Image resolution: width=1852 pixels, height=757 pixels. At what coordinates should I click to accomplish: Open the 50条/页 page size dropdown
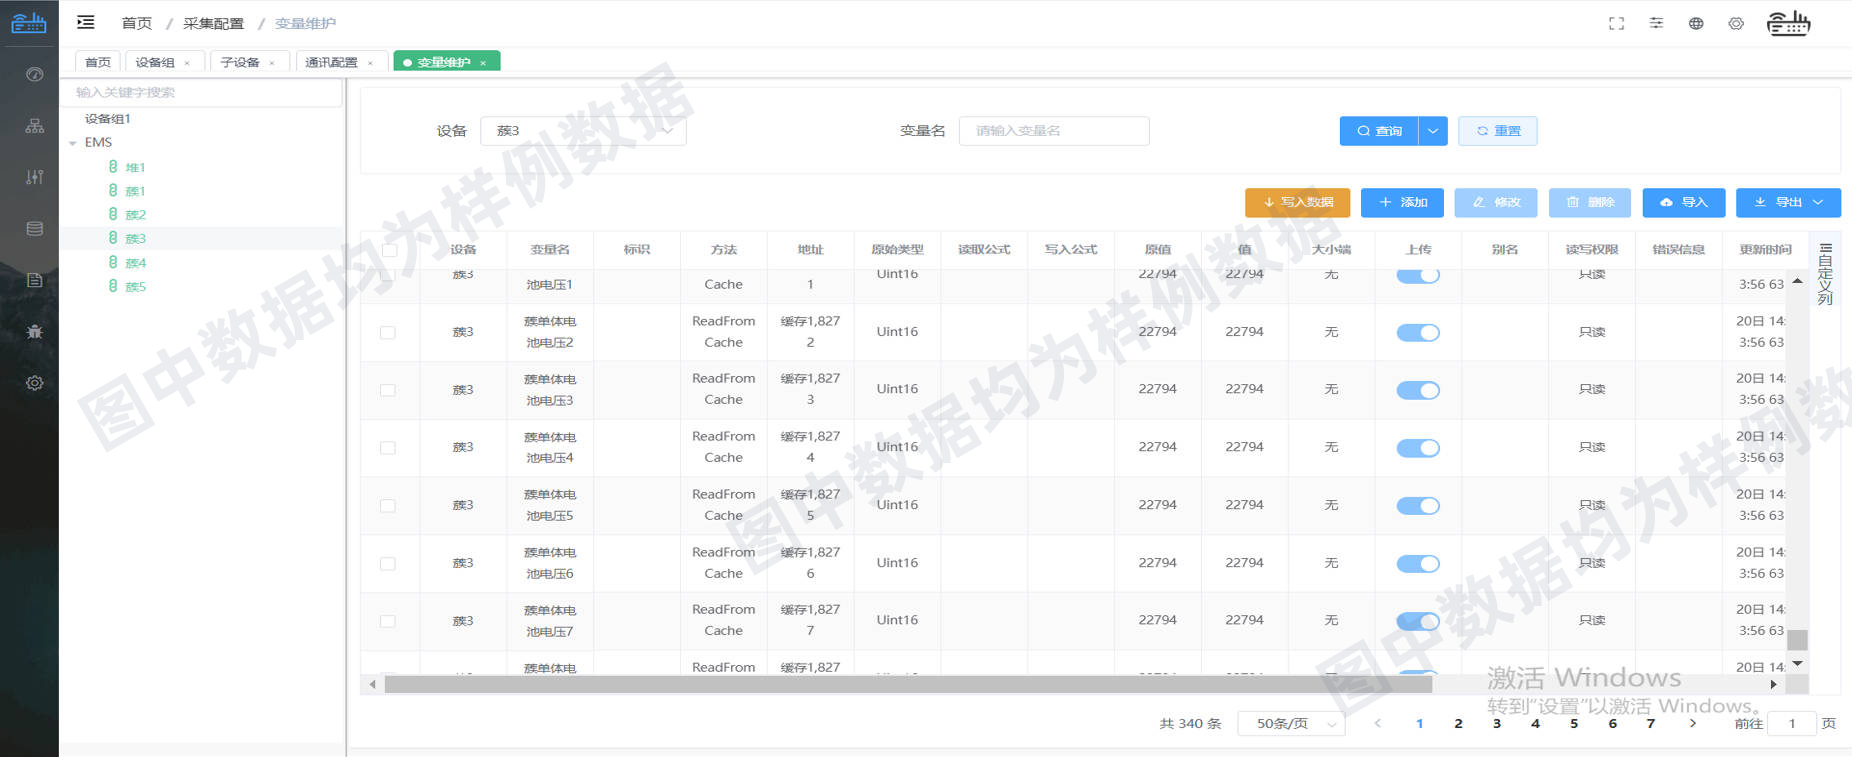[x=1291, y=723]
